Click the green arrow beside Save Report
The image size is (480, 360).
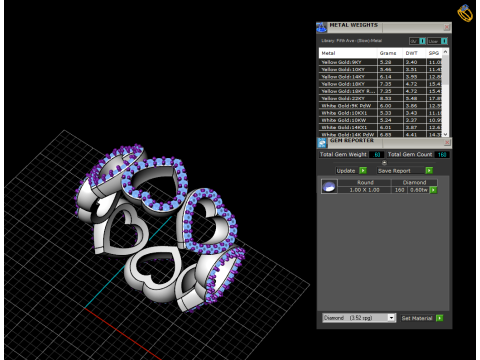tap(429, 171)
